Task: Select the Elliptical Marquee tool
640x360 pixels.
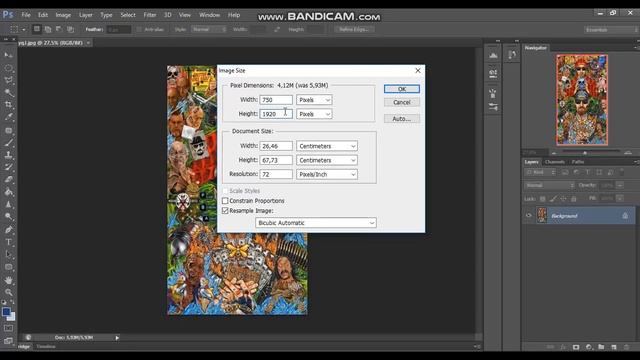Action: pos(9,68)
